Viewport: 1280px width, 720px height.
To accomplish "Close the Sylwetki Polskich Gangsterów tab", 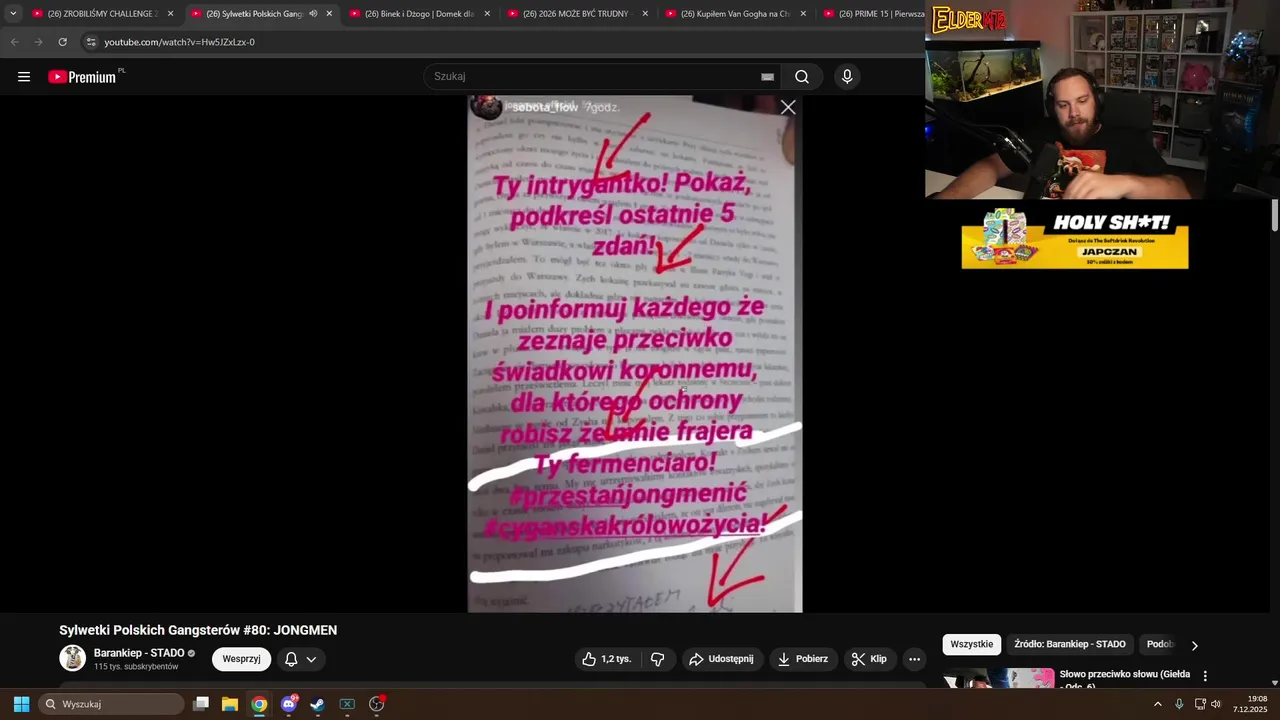I will click(329, 14).
